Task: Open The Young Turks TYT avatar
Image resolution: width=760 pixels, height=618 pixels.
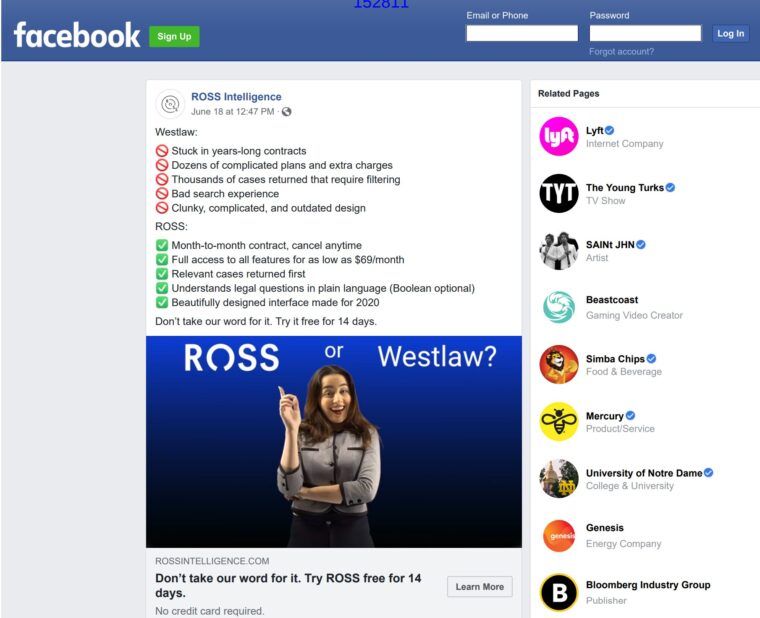Action: 559,193
